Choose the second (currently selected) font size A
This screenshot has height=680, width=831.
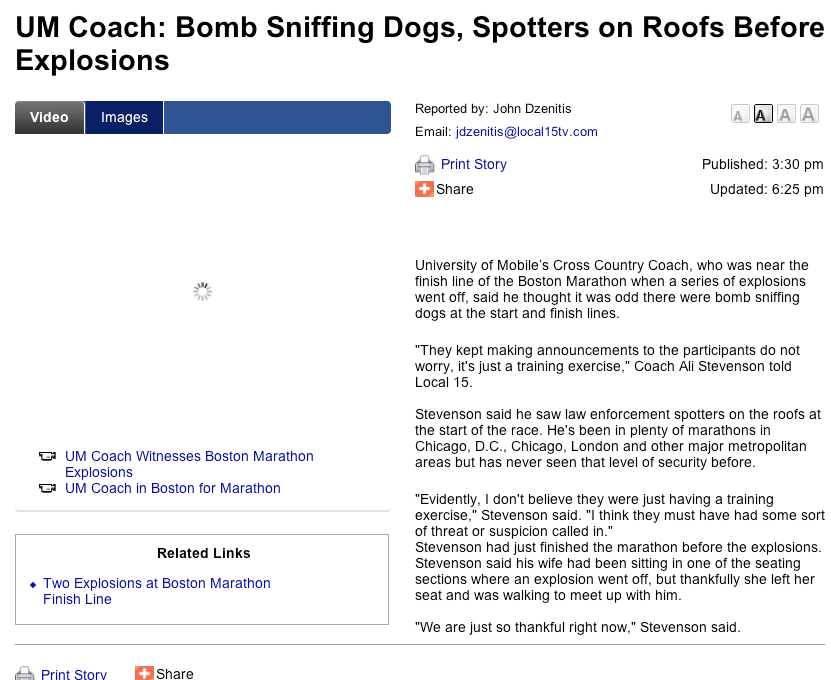click(x=762, y=114)
